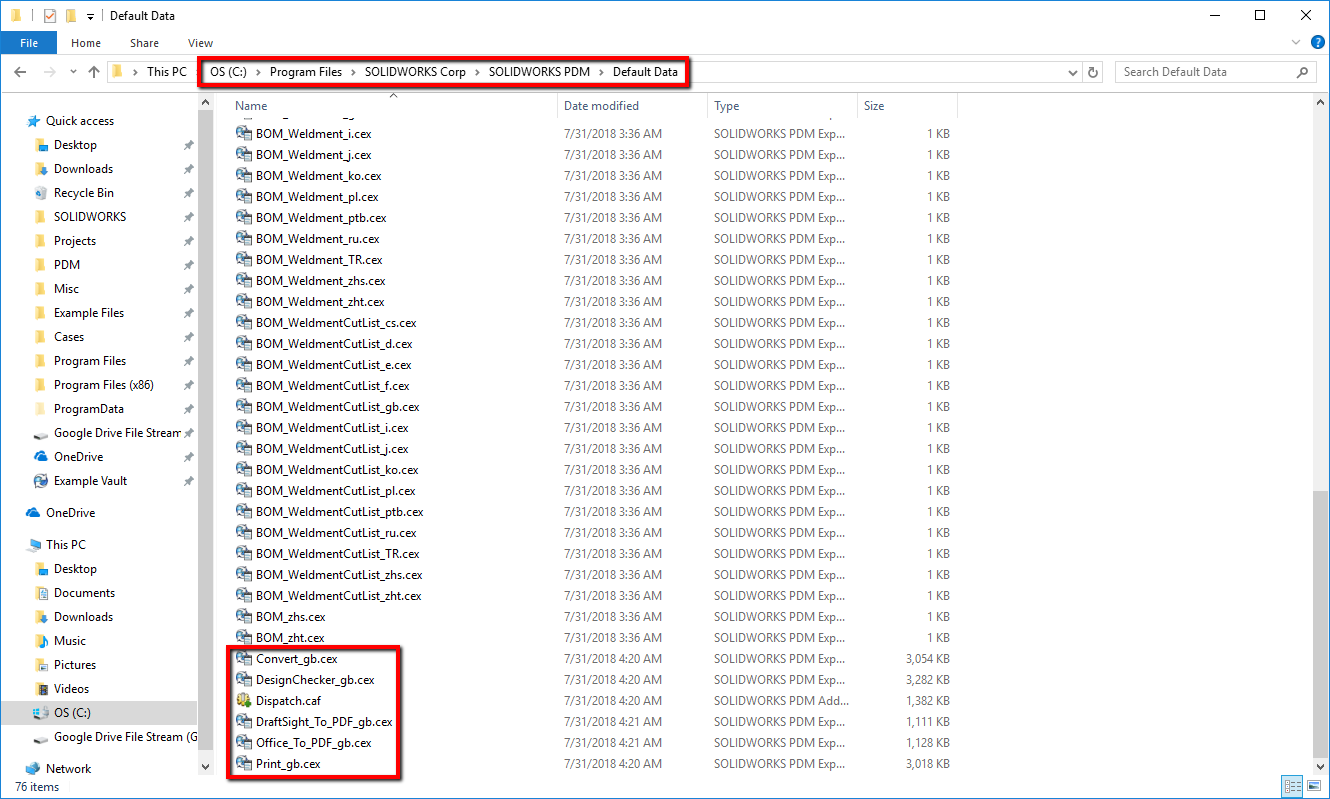1330x799 pixels.
Task: Click Program Files in the address breadcrumb
Action: (x=306, y=72)
